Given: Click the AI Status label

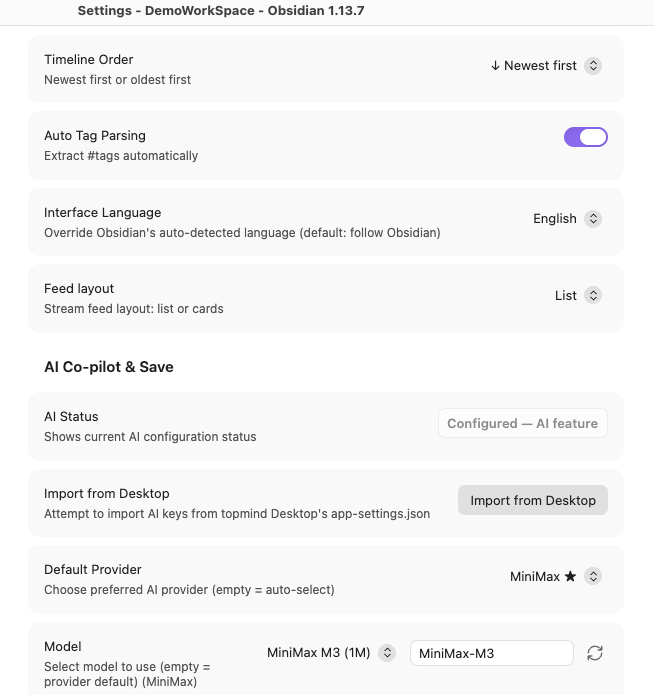Looking at the screenshot, I should pyautogui.click(x=71, y=417).
